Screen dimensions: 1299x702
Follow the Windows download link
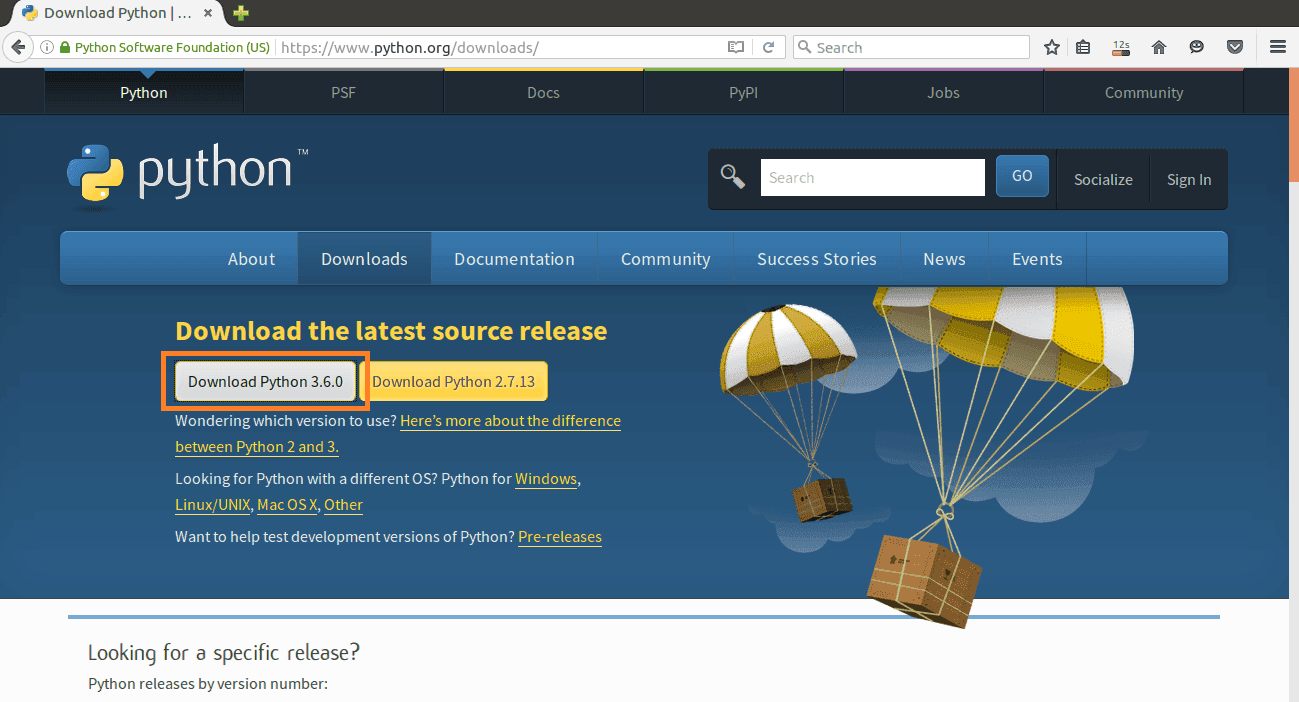(x=546, y=479)
